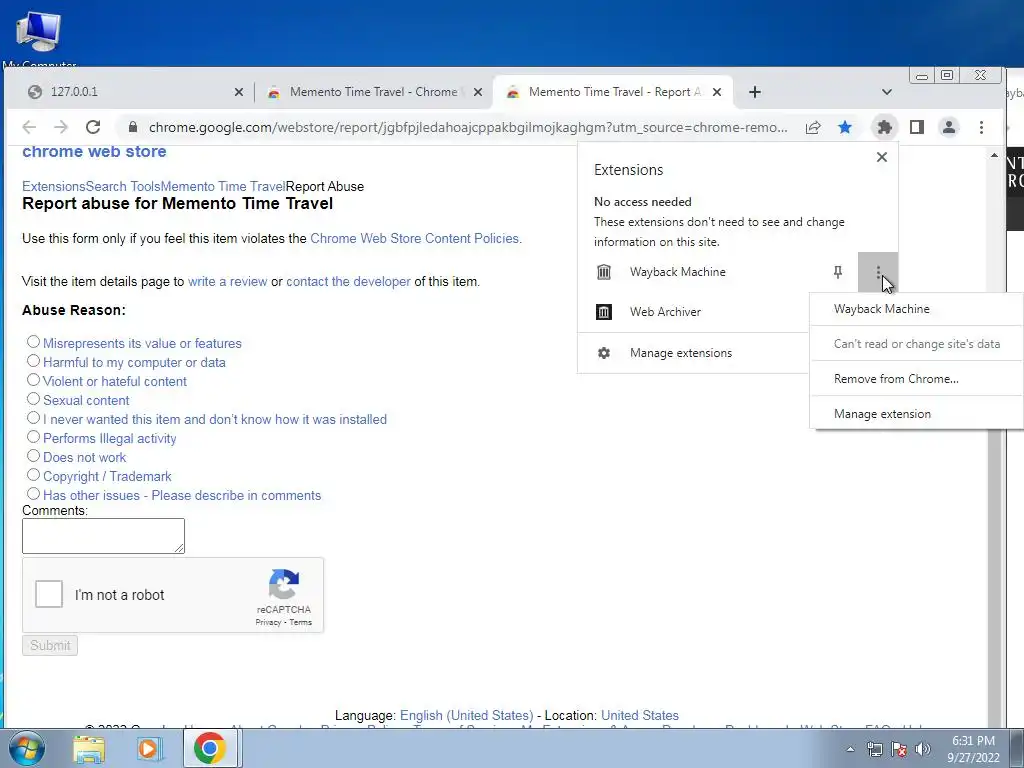This screenshot has width=1024, height=768.
Task: Click the Search Tools breadcrumb link
Action: [x=123, y=186]
